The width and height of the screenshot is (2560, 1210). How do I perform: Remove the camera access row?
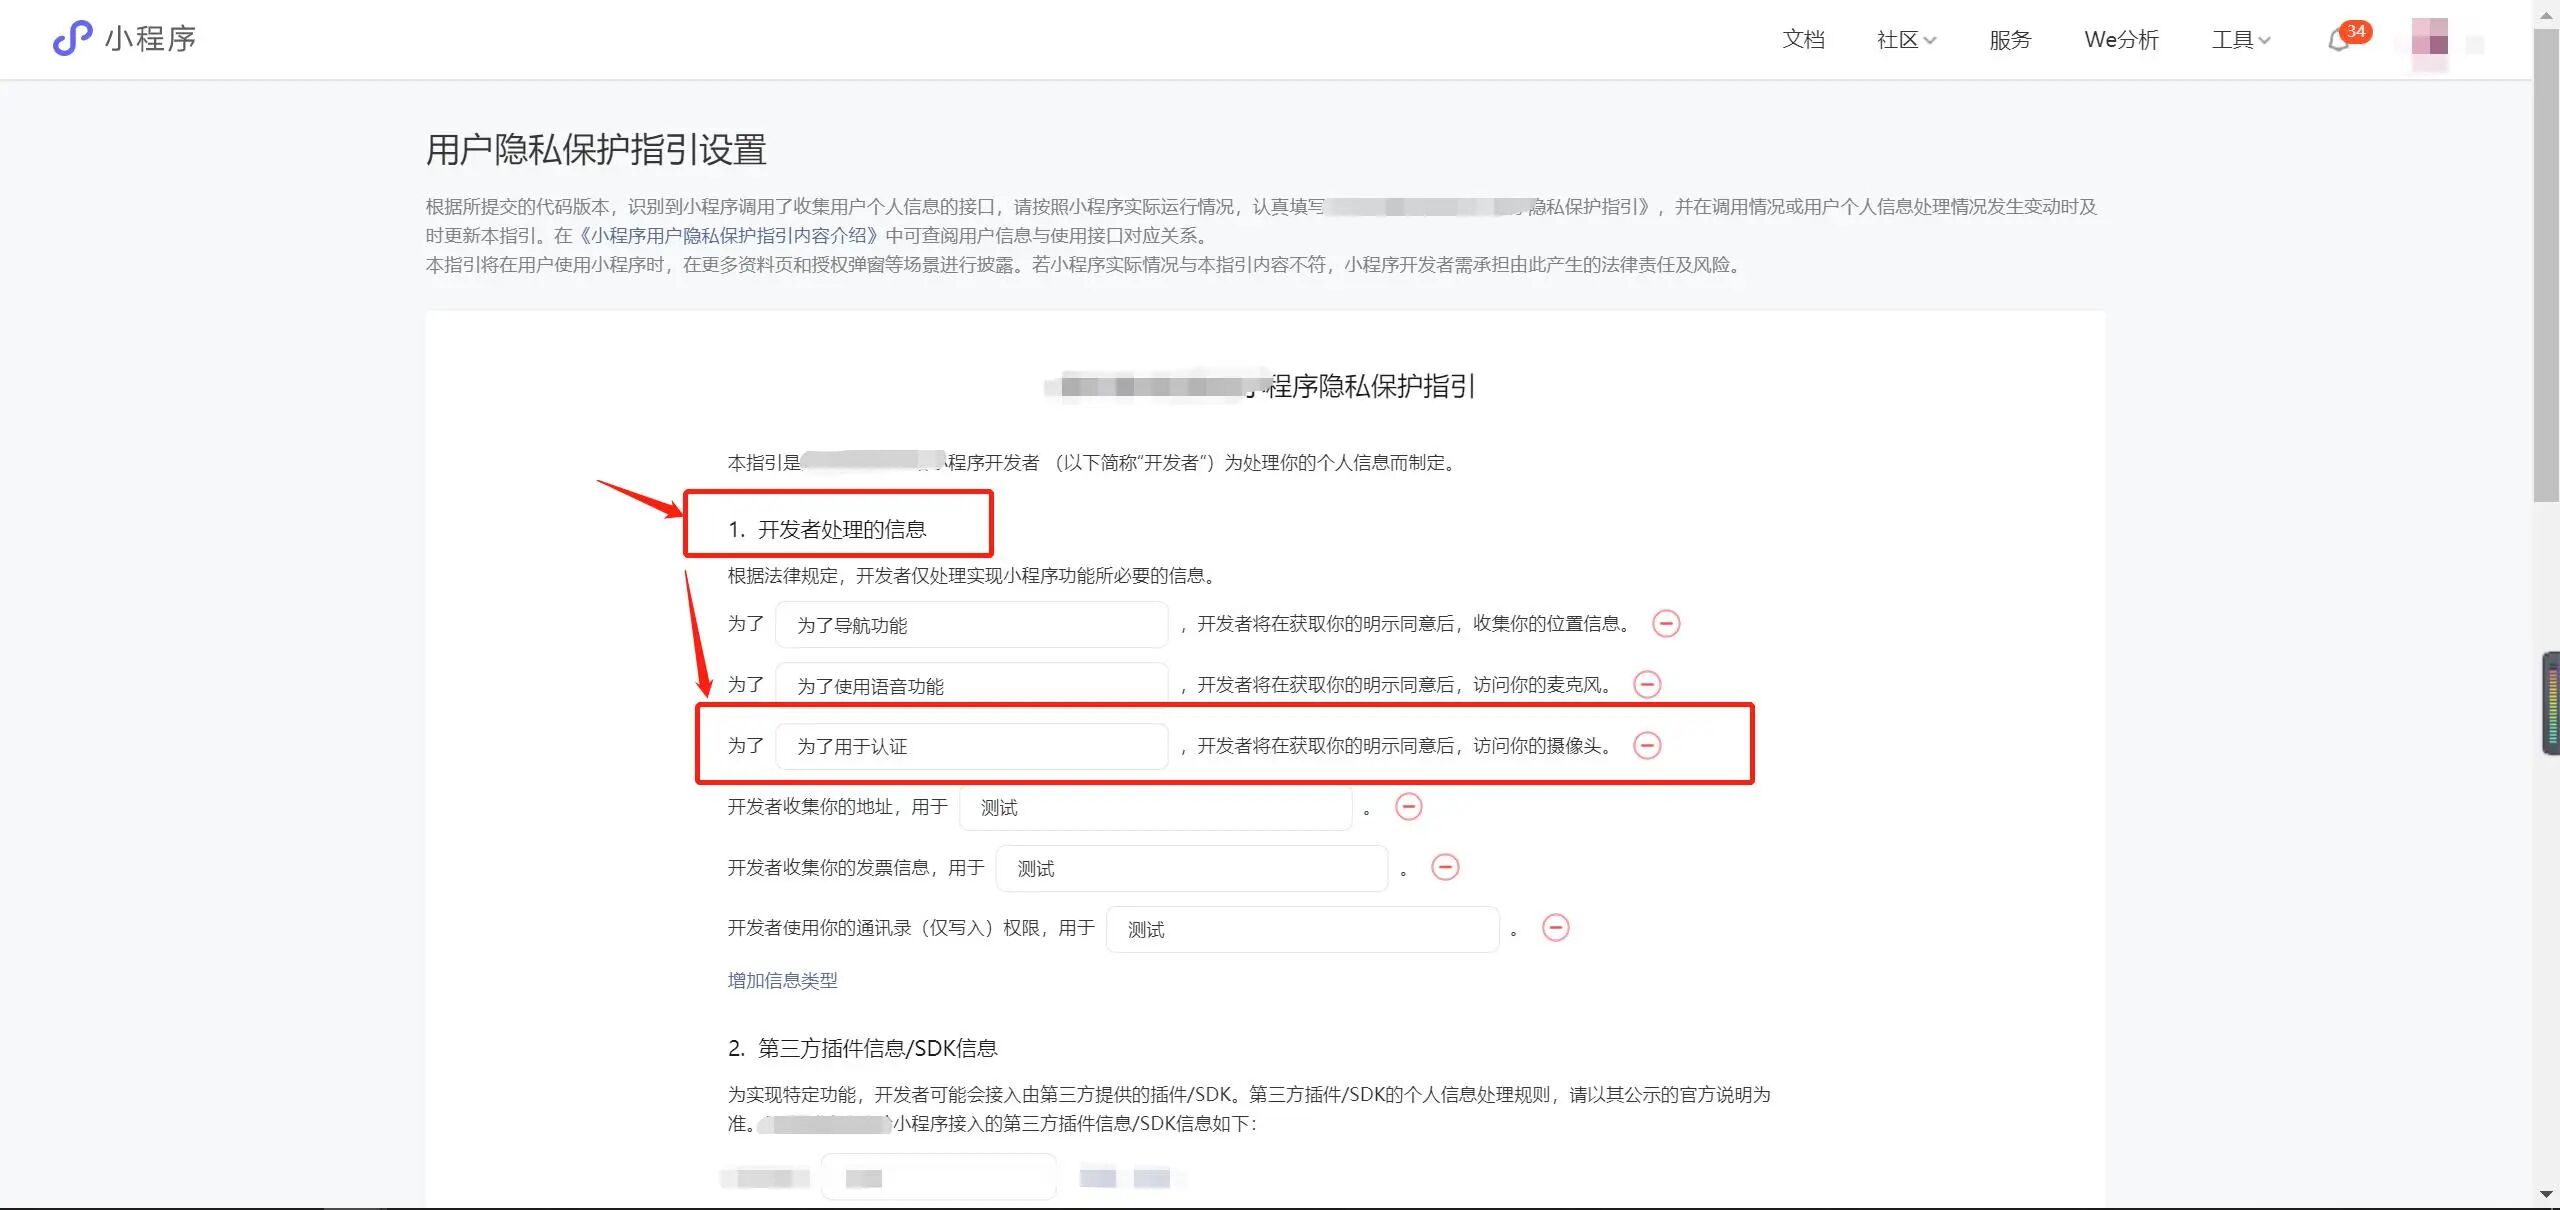tap(1646, 746)
